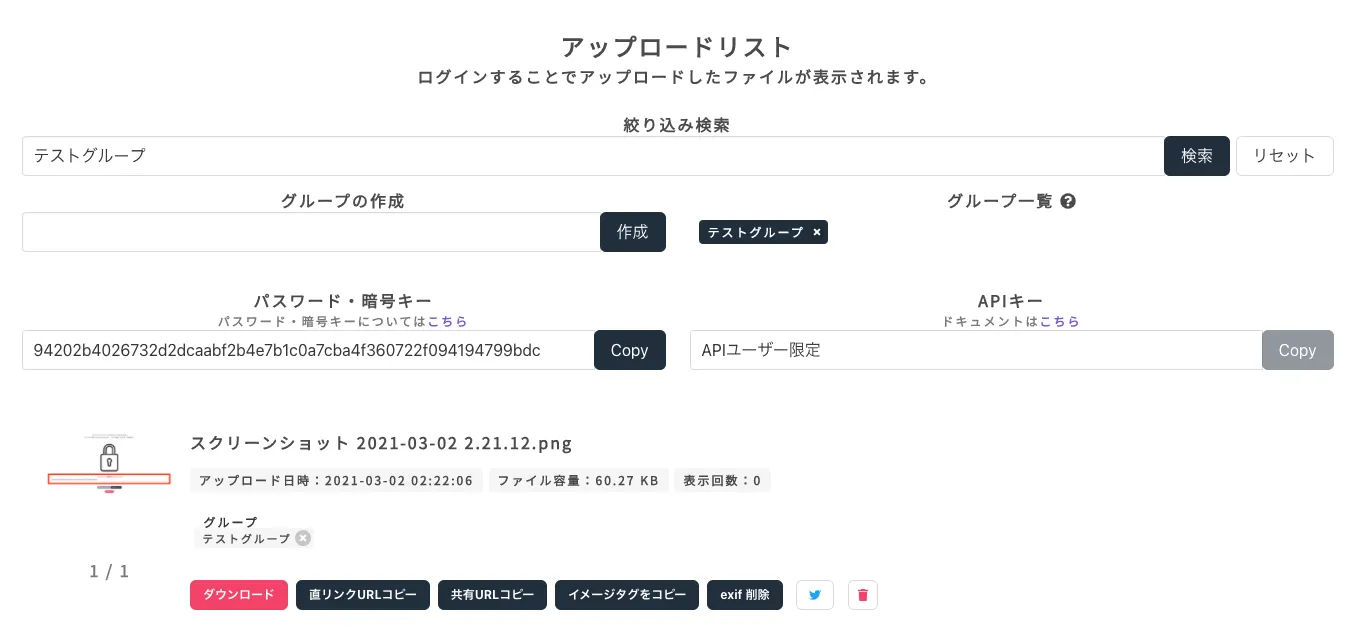
Task: Click the グループの作成 name input field
Action: tap(310, 232)
